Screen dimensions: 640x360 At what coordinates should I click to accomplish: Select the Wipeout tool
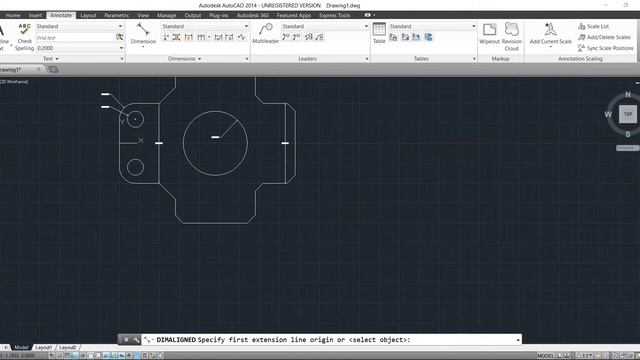(x=489, y=33)
